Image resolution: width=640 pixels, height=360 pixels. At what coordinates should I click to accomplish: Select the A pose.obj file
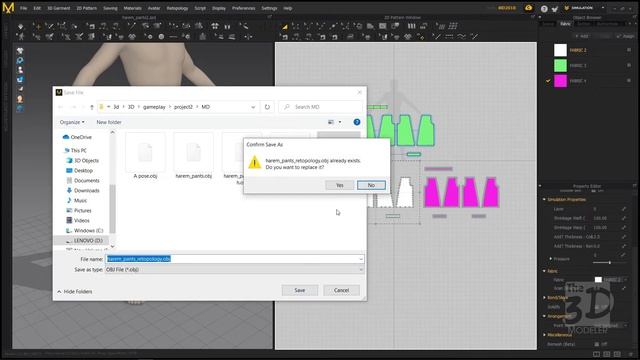coord(145,156)
